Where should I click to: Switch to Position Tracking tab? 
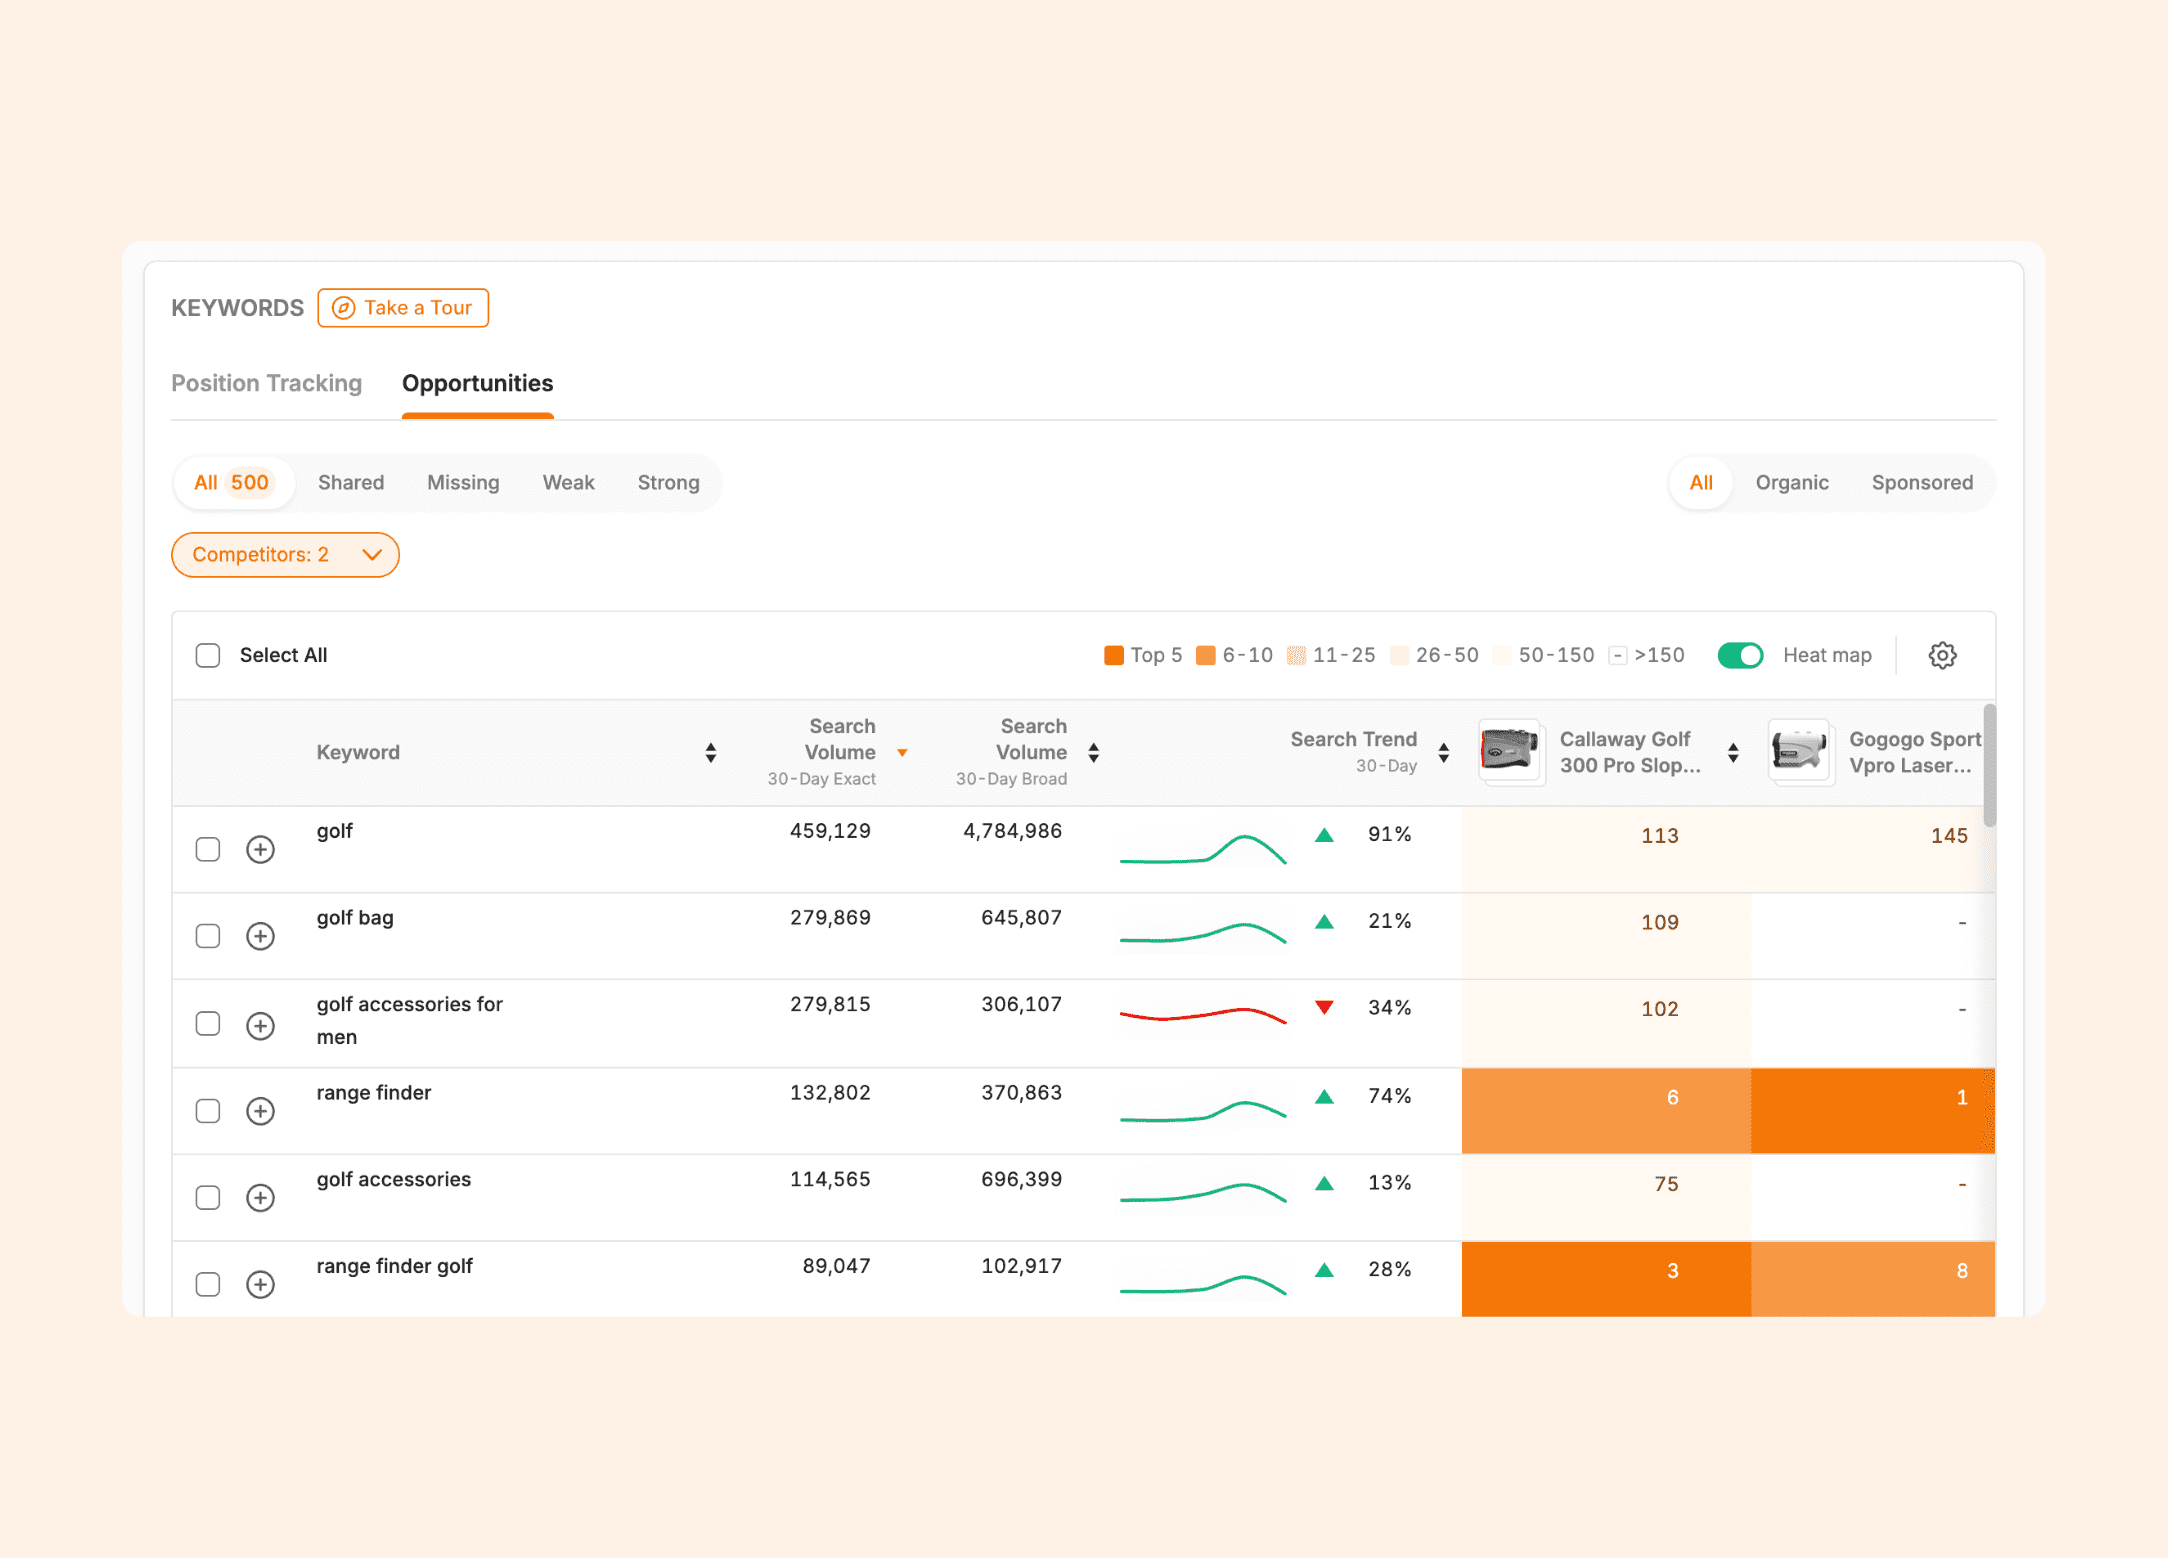(x=266, y=384)
